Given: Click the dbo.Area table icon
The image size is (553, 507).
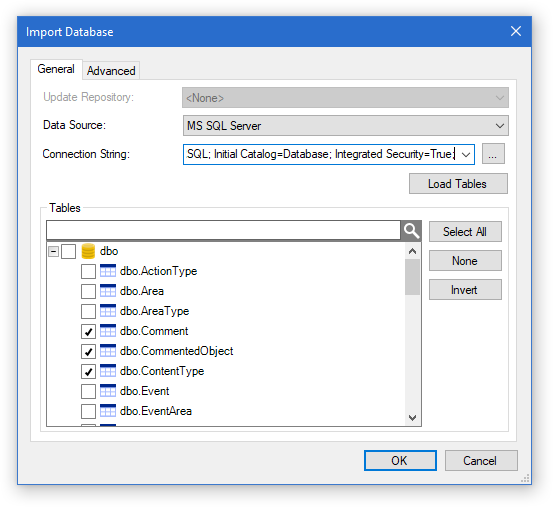Looking at the screenshot, I should (108, 291).
